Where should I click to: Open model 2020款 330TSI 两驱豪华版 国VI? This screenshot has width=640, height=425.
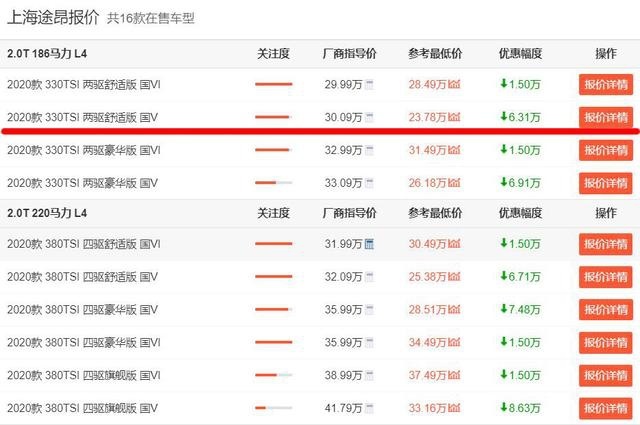pyautogui.click(x=84, y=150)
